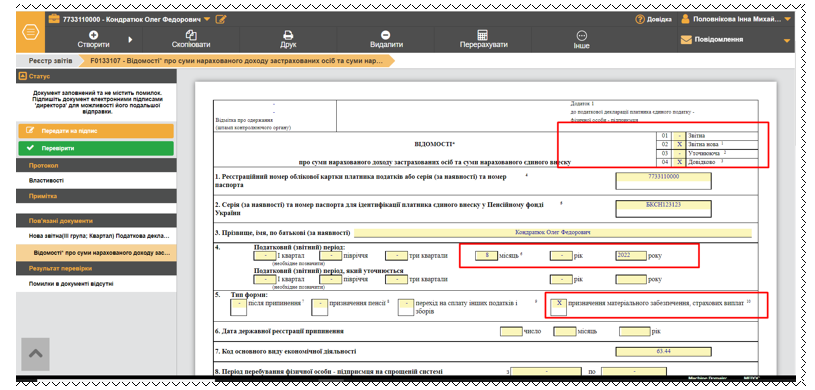Toggle перехід на сплату інших податків box
Screen dimensions: 815x390
(x=406, y=307)
